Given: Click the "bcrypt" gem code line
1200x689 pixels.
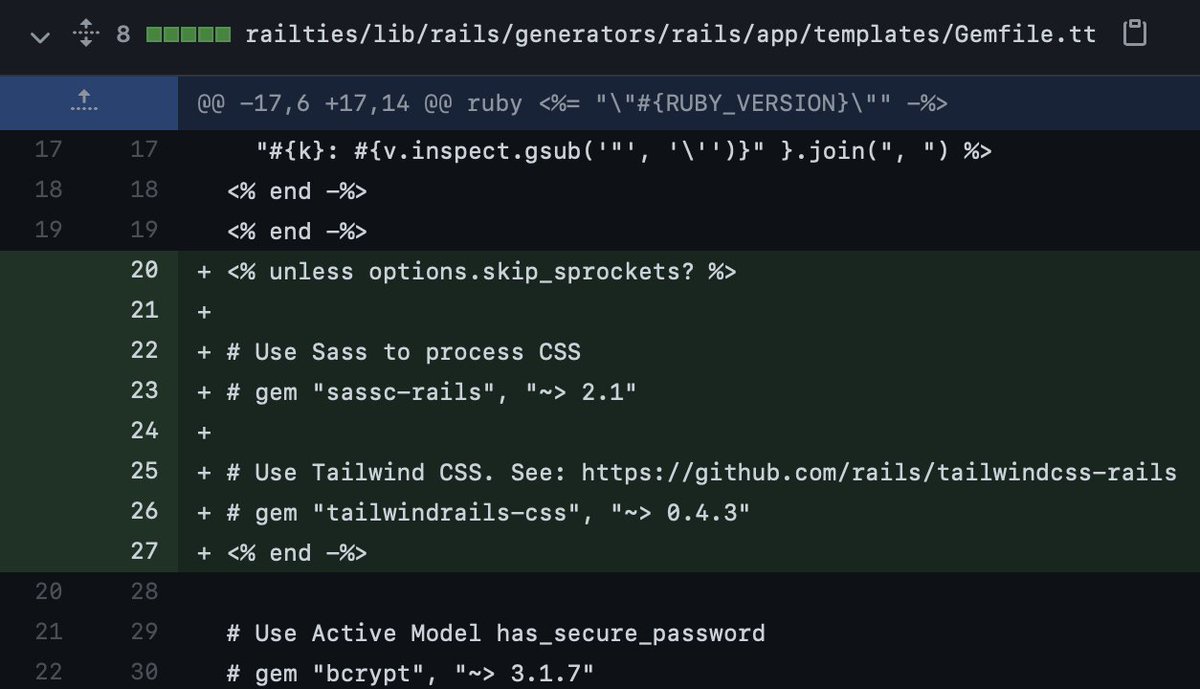Looking at the screenshot, I should point(410,672).
